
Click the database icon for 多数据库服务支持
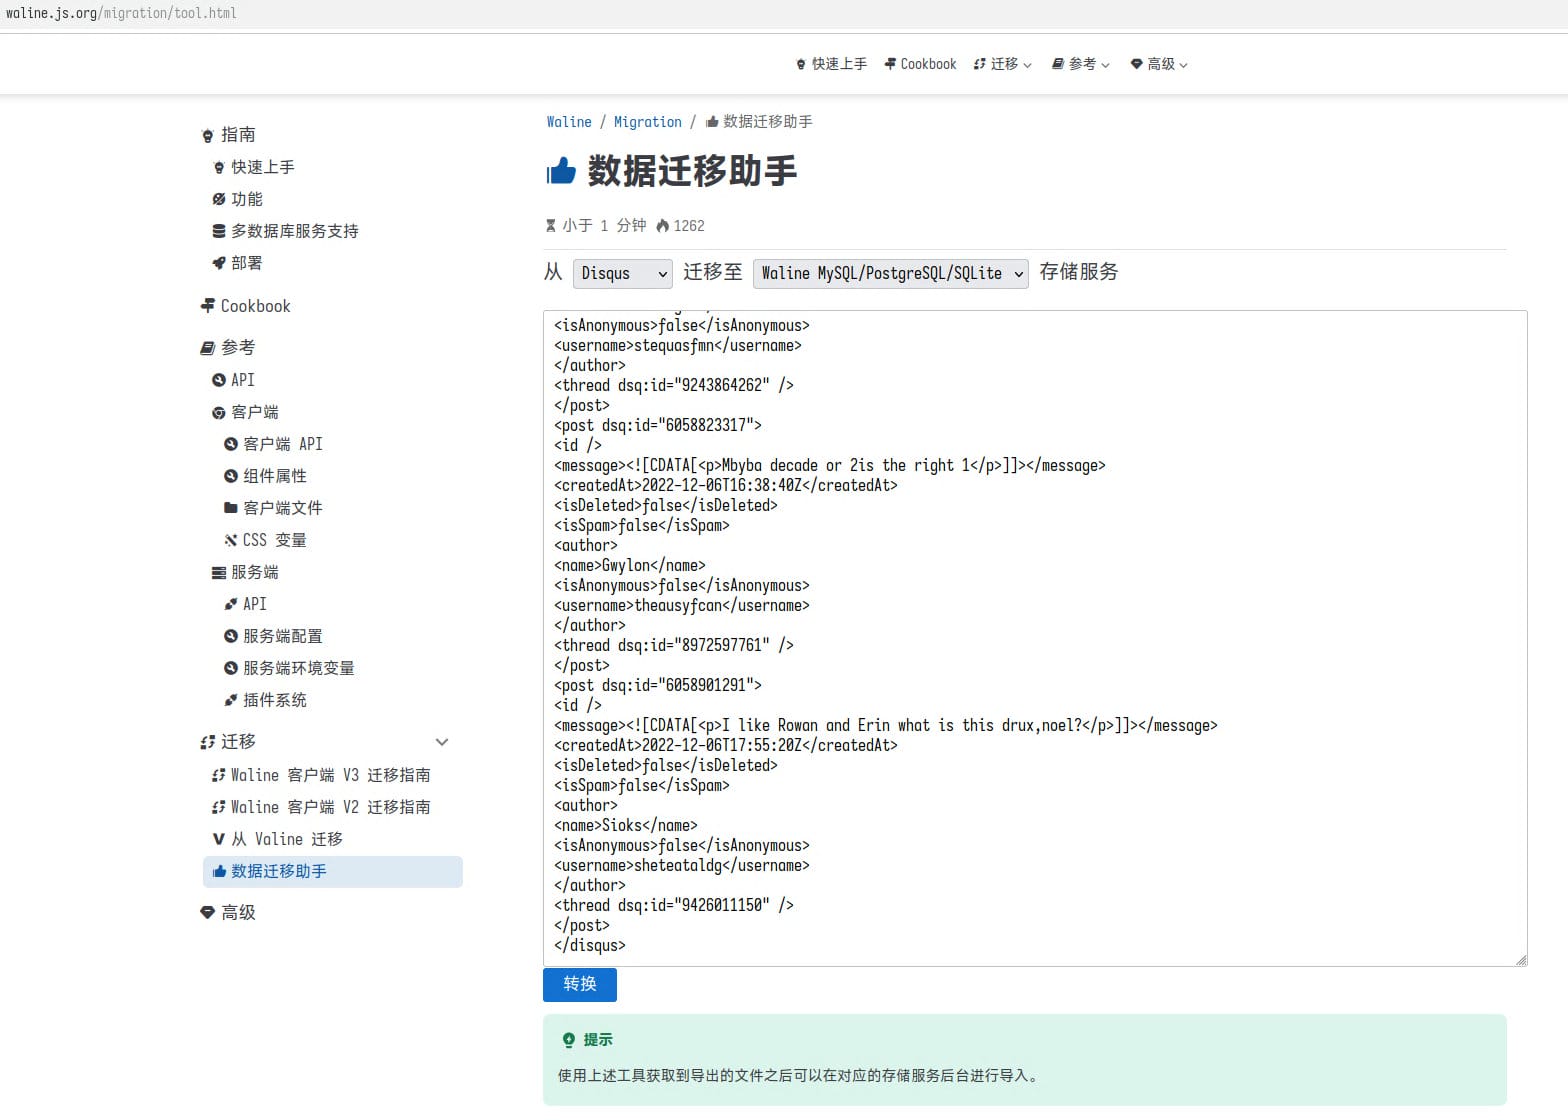(x=219, y=231)
